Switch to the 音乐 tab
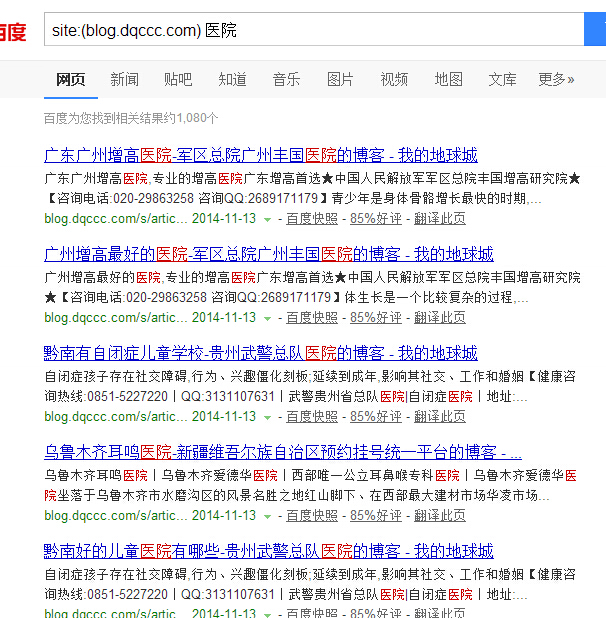 [x=286, y=80]
